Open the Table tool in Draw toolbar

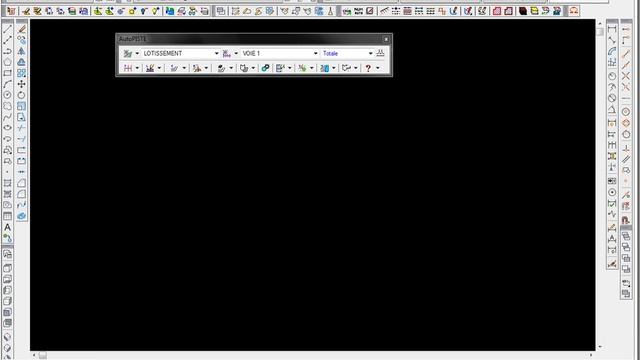7,216
